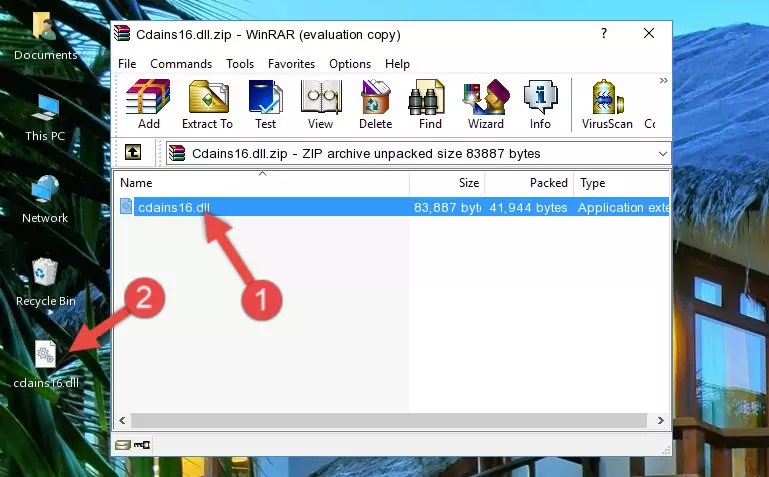The width and height of the screenshot is (769, 477).
Task: Select the Documents desktop icon
Action: click(46, 37)
